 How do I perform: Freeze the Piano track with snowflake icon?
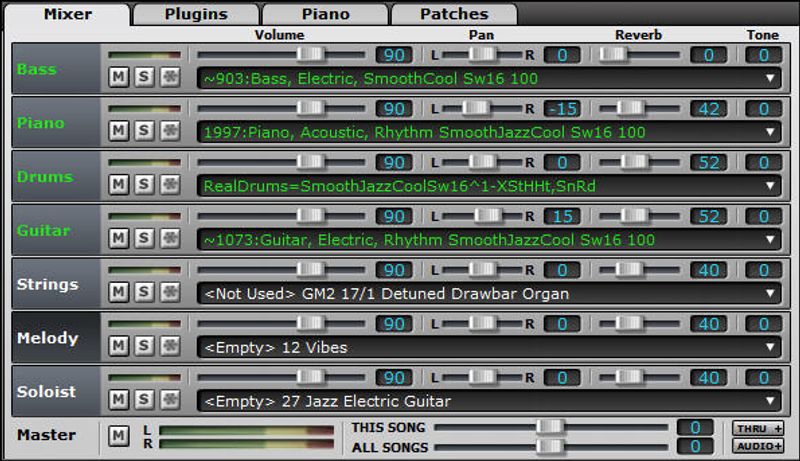(x=170, y=131)
